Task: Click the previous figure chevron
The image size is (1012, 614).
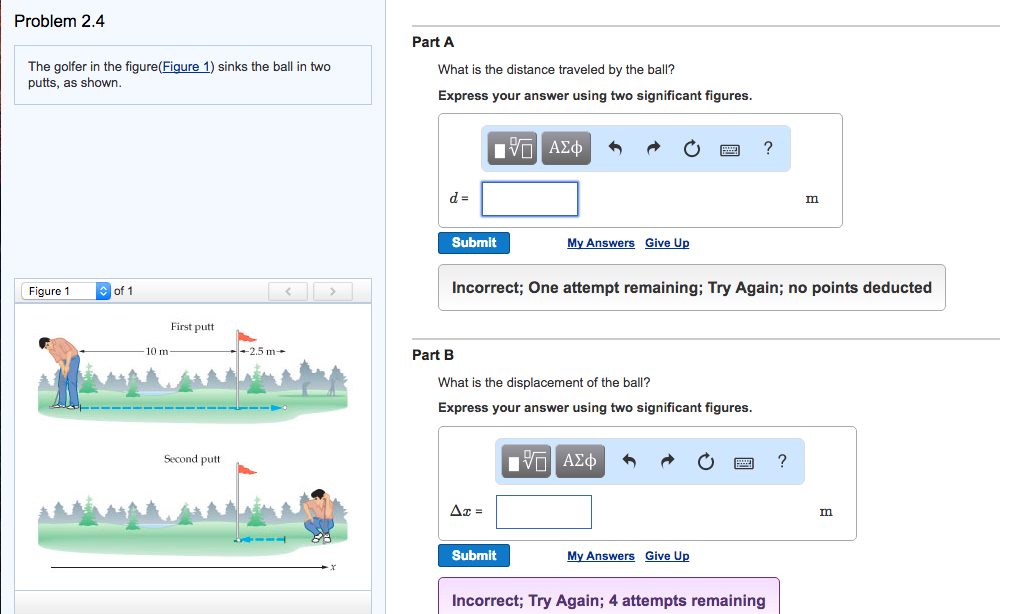Action: coord(288,290)
